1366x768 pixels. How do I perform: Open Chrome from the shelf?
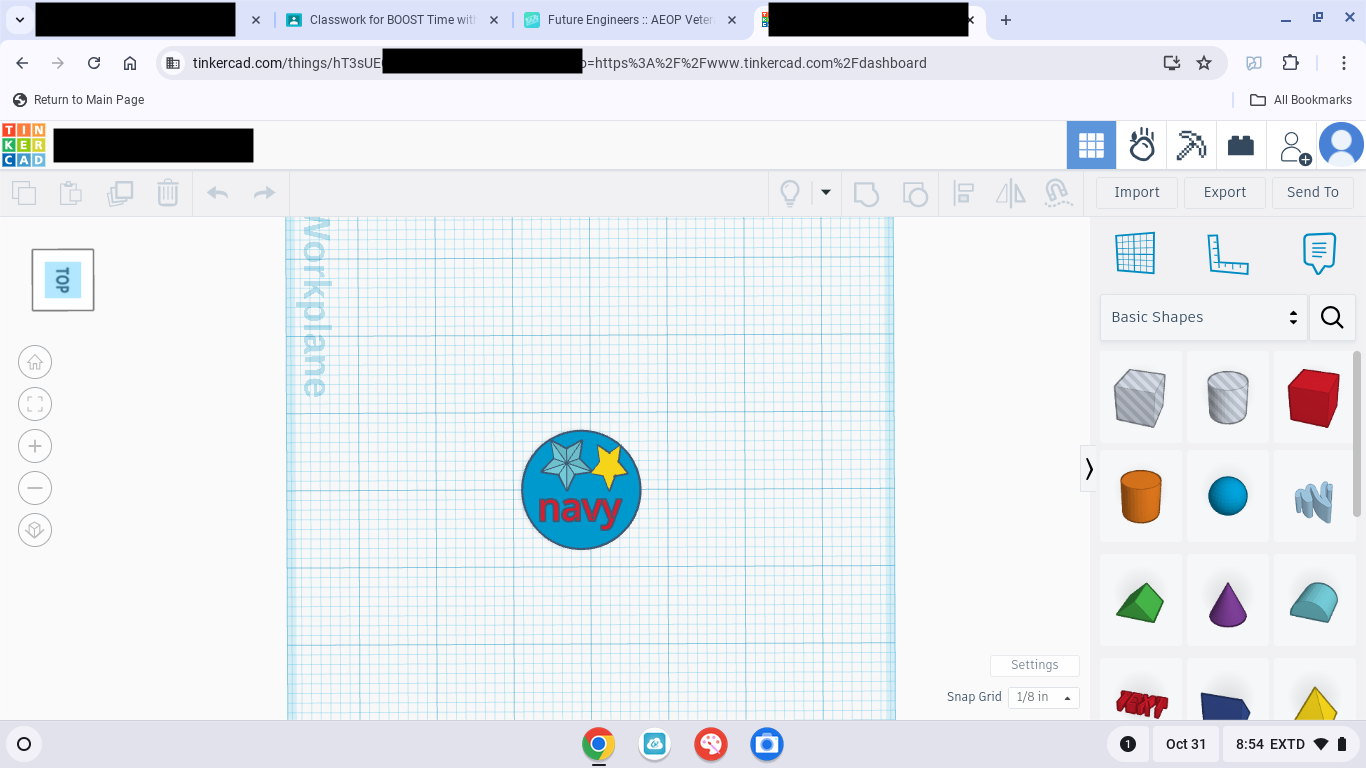(599, 744)
